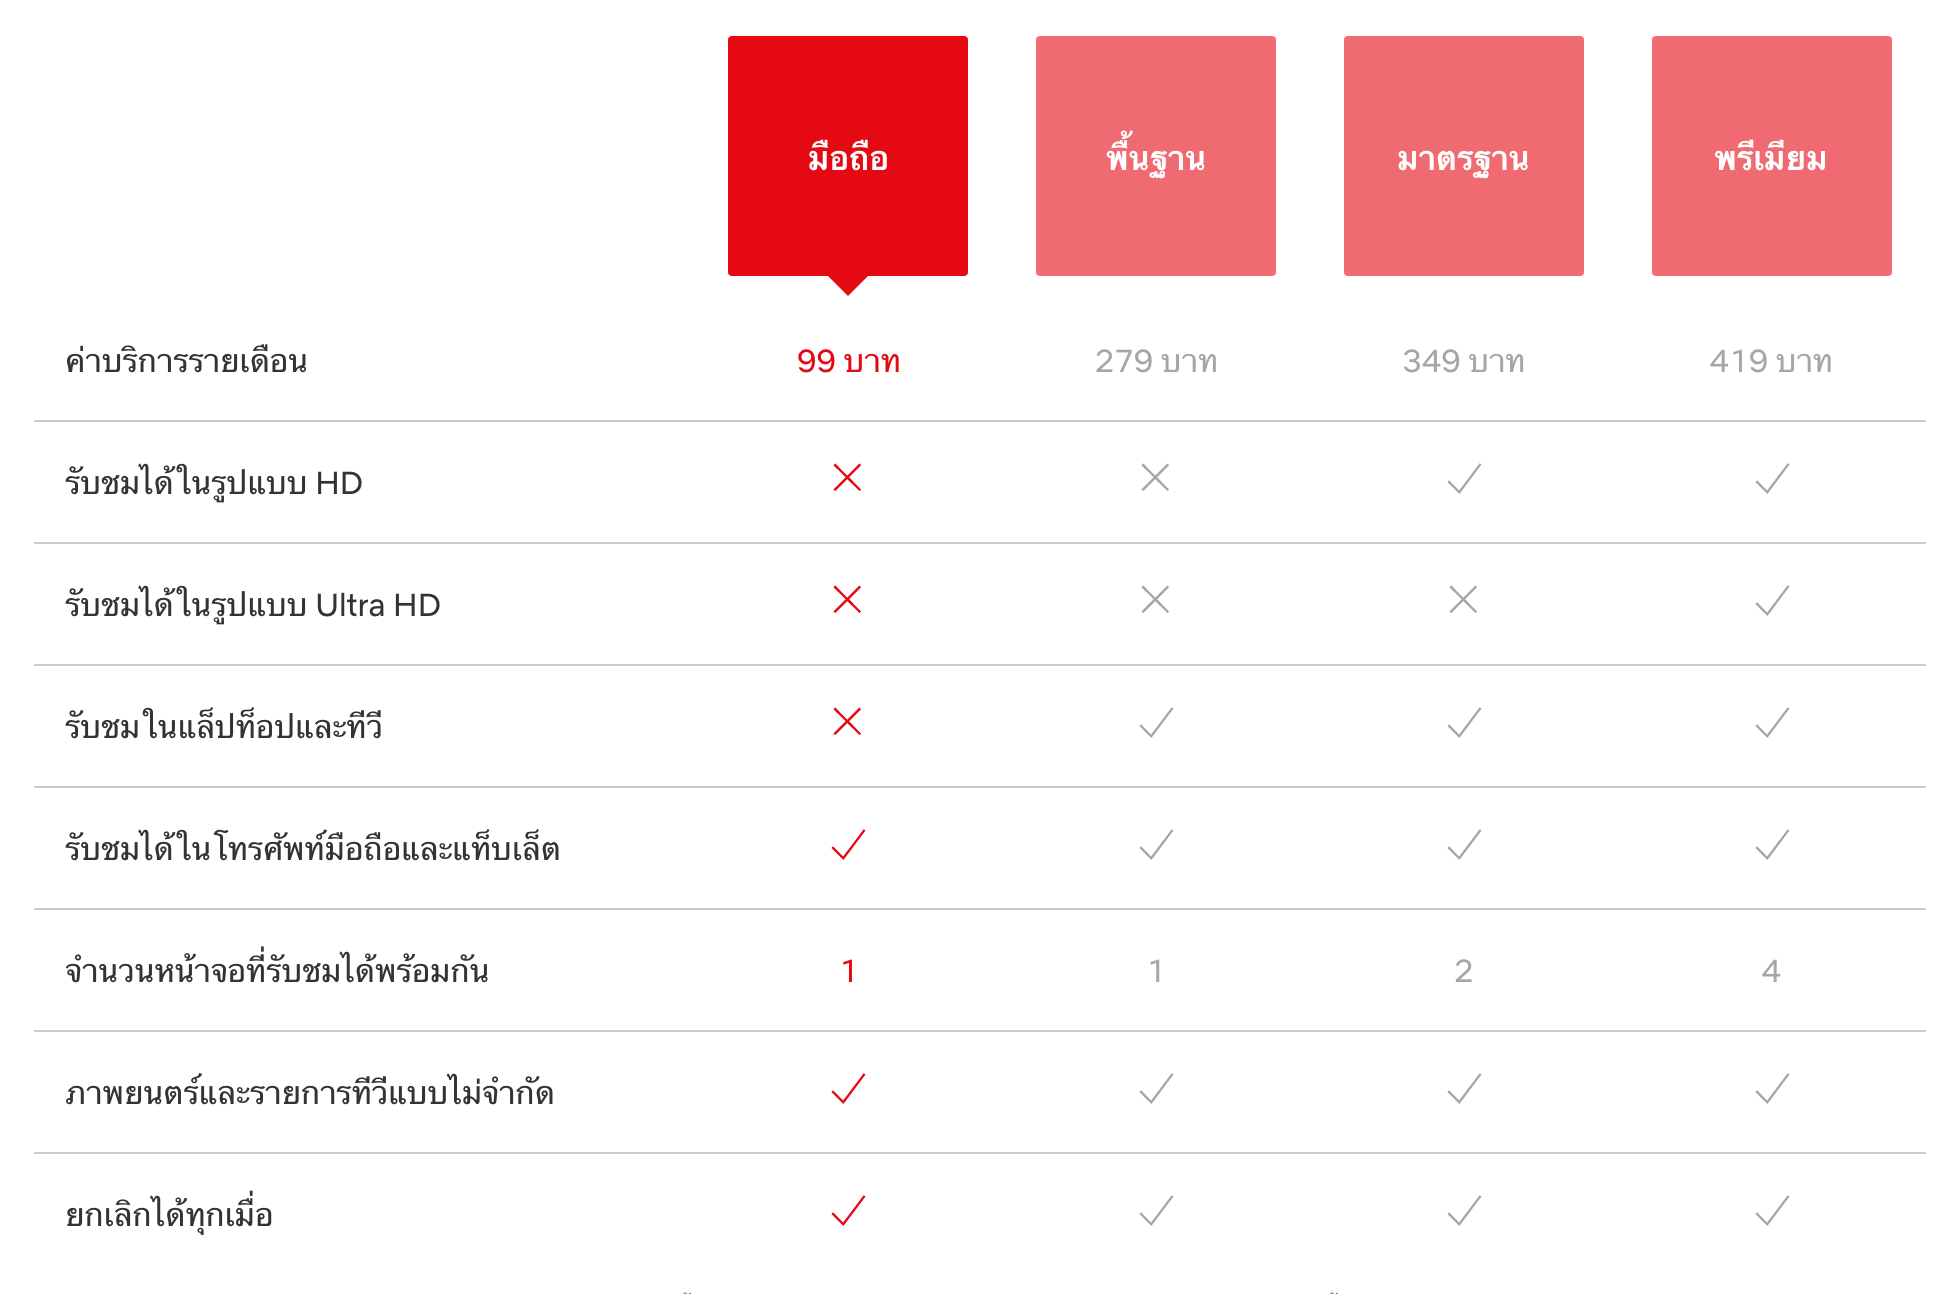The height and width of the screenshot is (1294, 1948).
Task: Select the มือถือ (Mobile) plan tile
Action: tap(847, 156)
